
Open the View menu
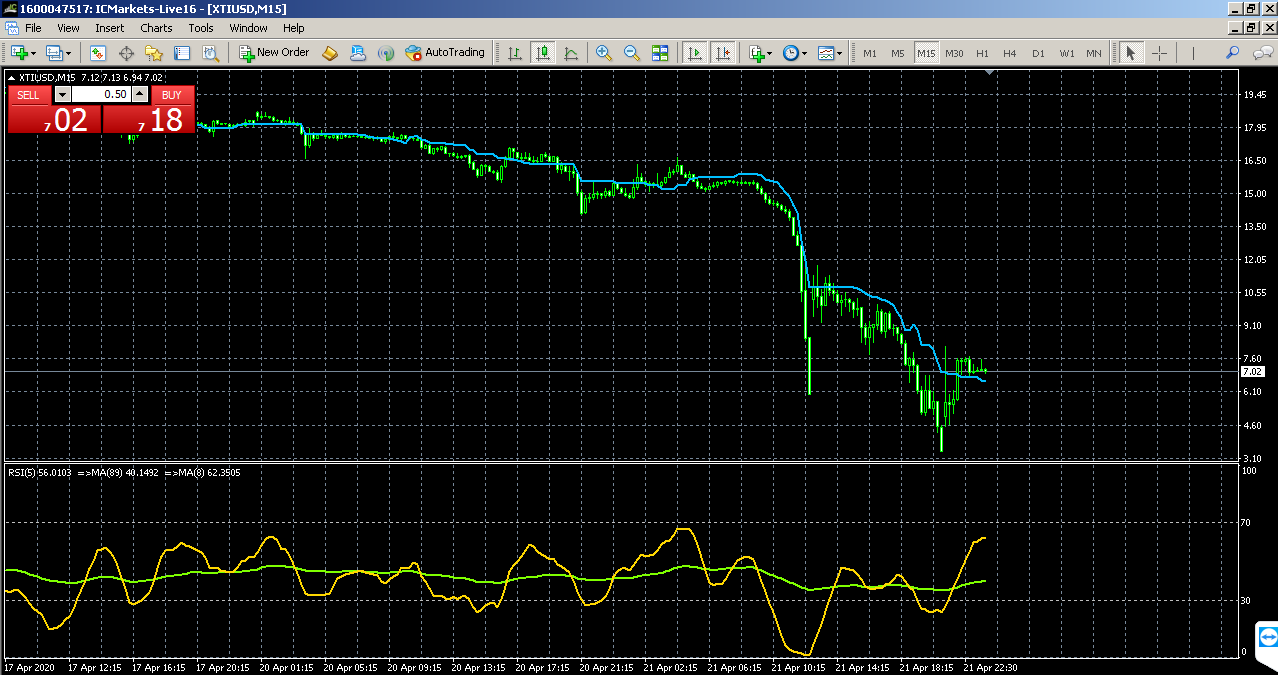tap(68, 28)
